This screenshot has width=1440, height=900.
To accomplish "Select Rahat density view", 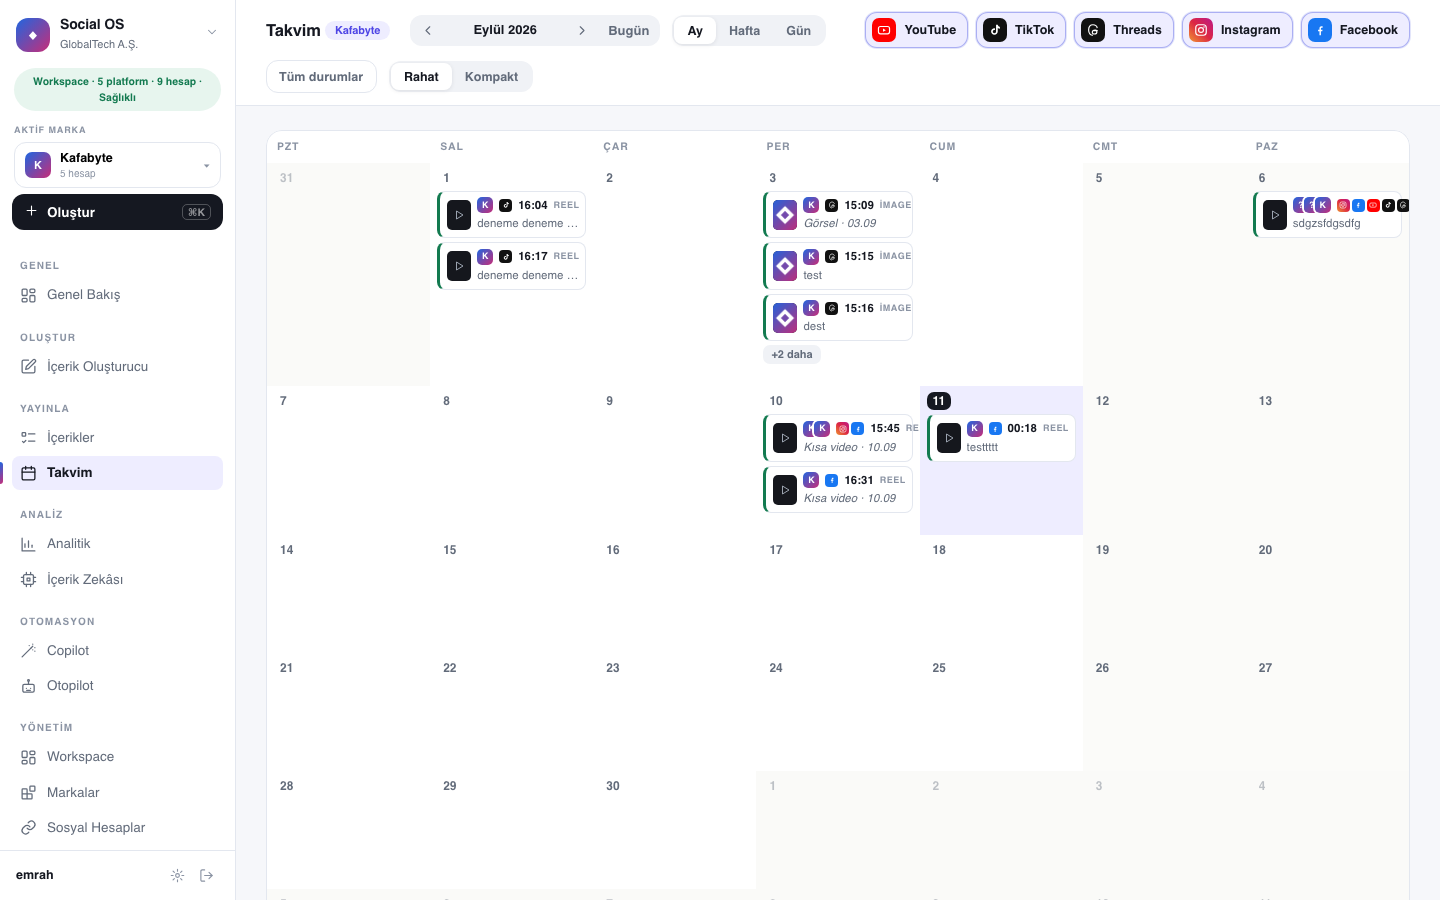I will click(x=421, y=77).
